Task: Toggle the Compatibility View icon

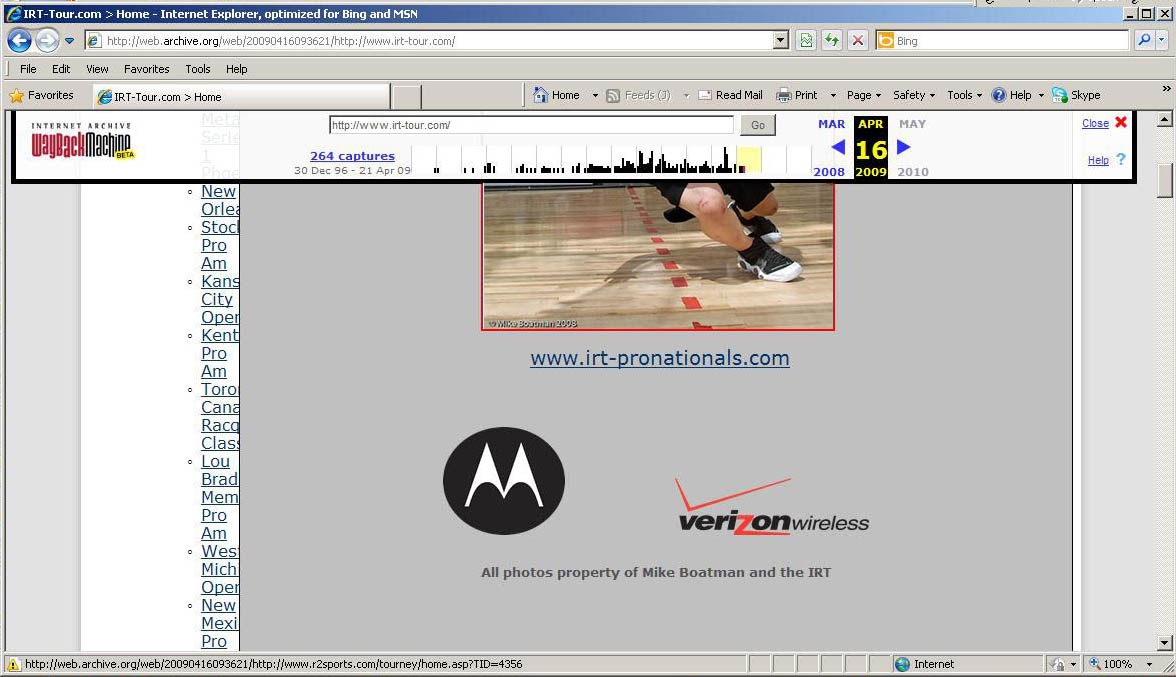Action: click(806, 40)
